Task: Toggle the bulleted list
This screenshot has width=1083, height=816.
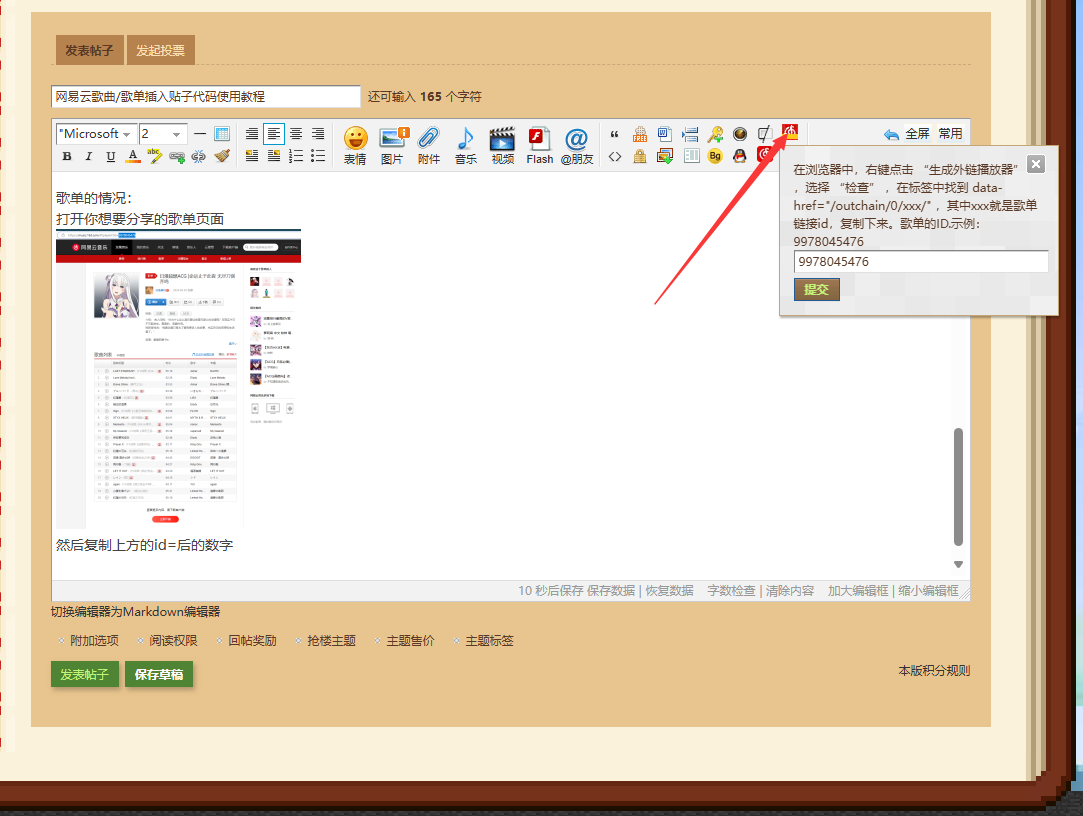Action: coord(318,155)
